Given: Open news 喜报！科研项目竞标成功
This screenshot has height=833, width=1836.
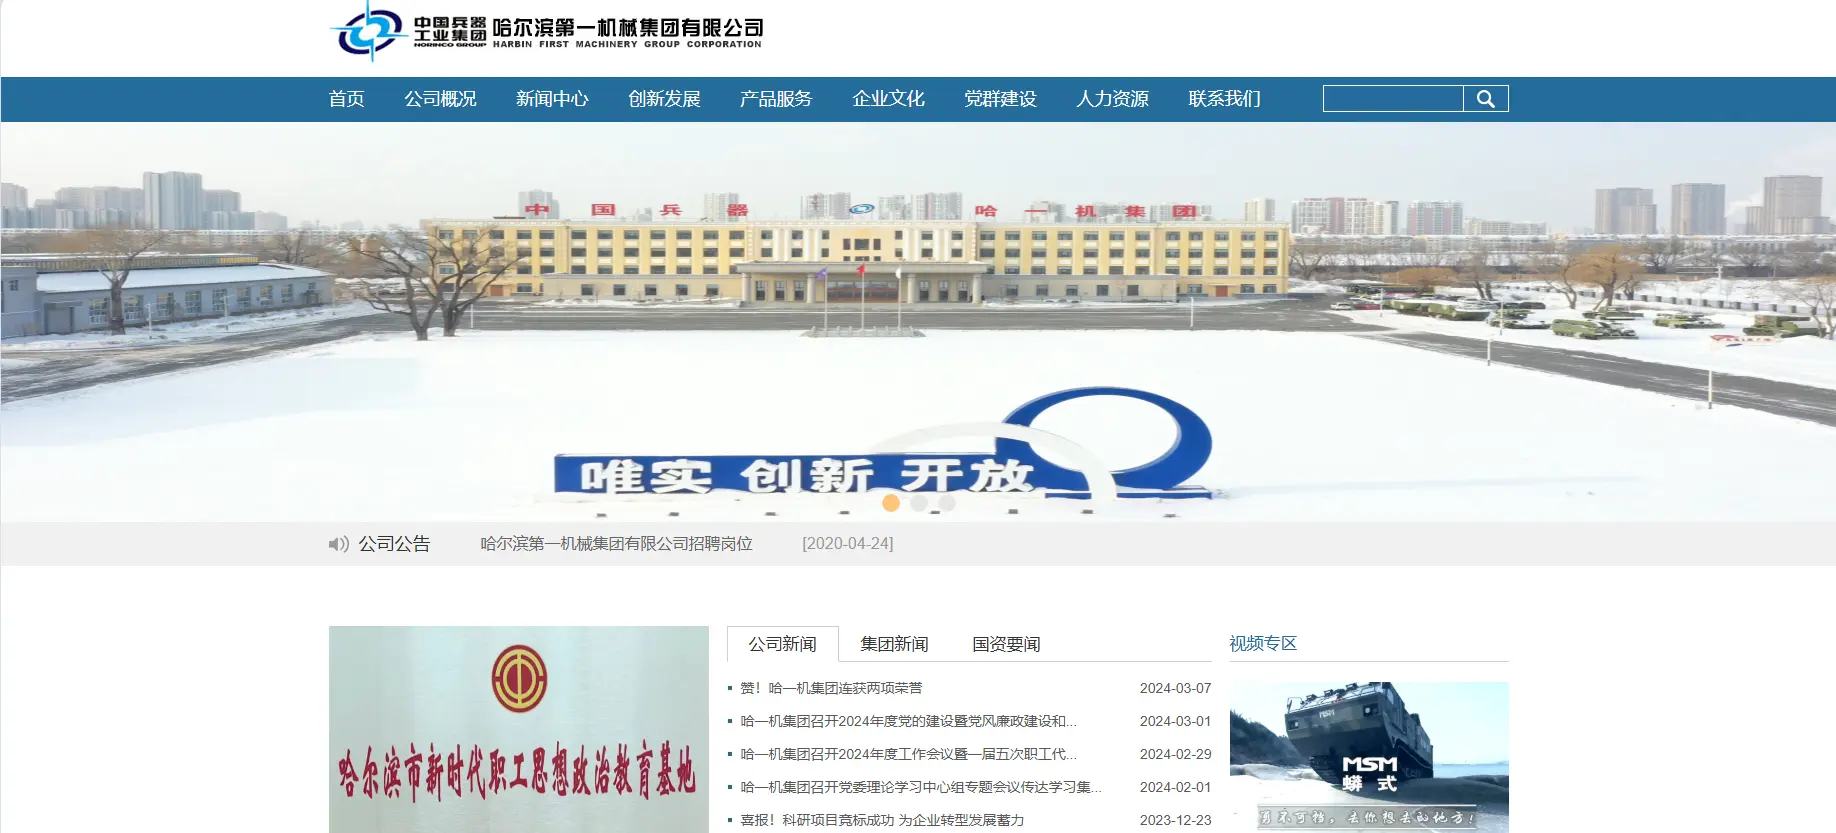Looking at the screenshot, I should coord(882,820).
